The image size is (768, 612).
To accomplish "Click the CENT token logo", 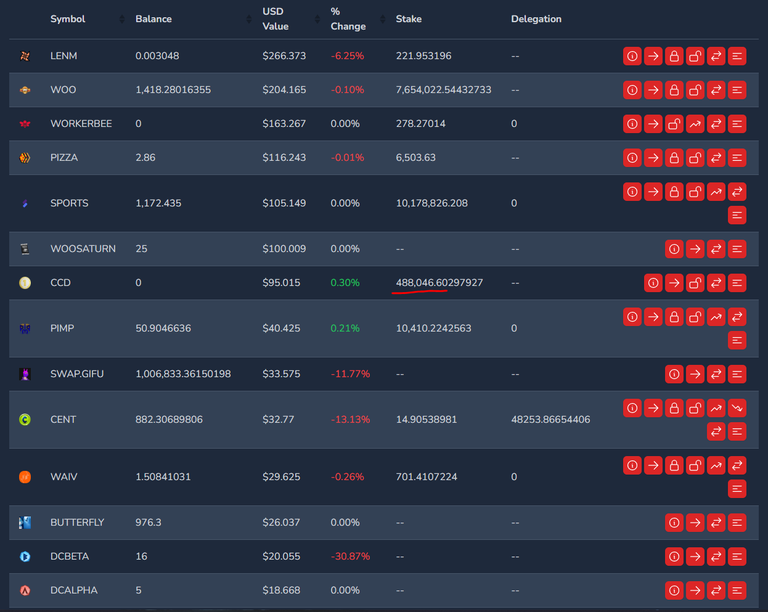I will tap(25, 420).
